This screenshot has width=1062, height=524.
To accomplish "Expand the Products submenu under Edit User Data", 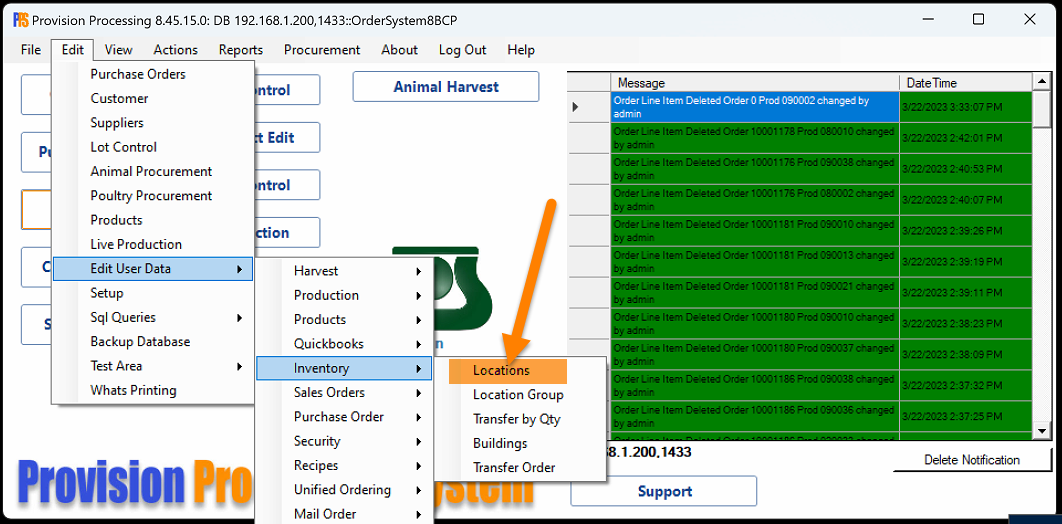I will (344, 320).
